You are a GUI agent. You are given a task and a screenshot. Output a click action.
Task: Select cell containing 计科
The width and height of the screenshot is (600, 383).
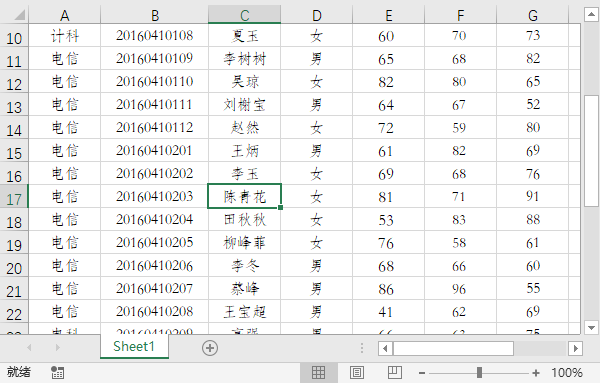(65, 36)
